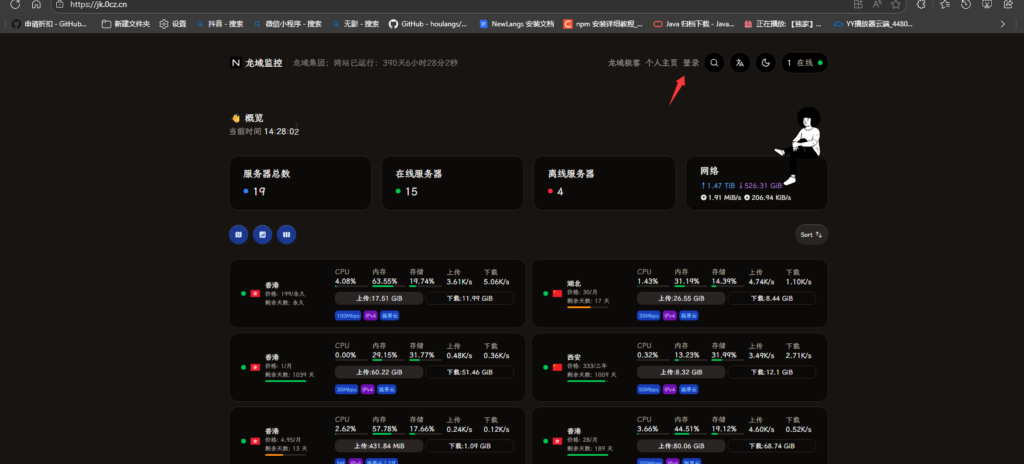1024x464 pixels.
Task: Click Hong Kong flag in the 28/月 card
Action: click(557, 441)
